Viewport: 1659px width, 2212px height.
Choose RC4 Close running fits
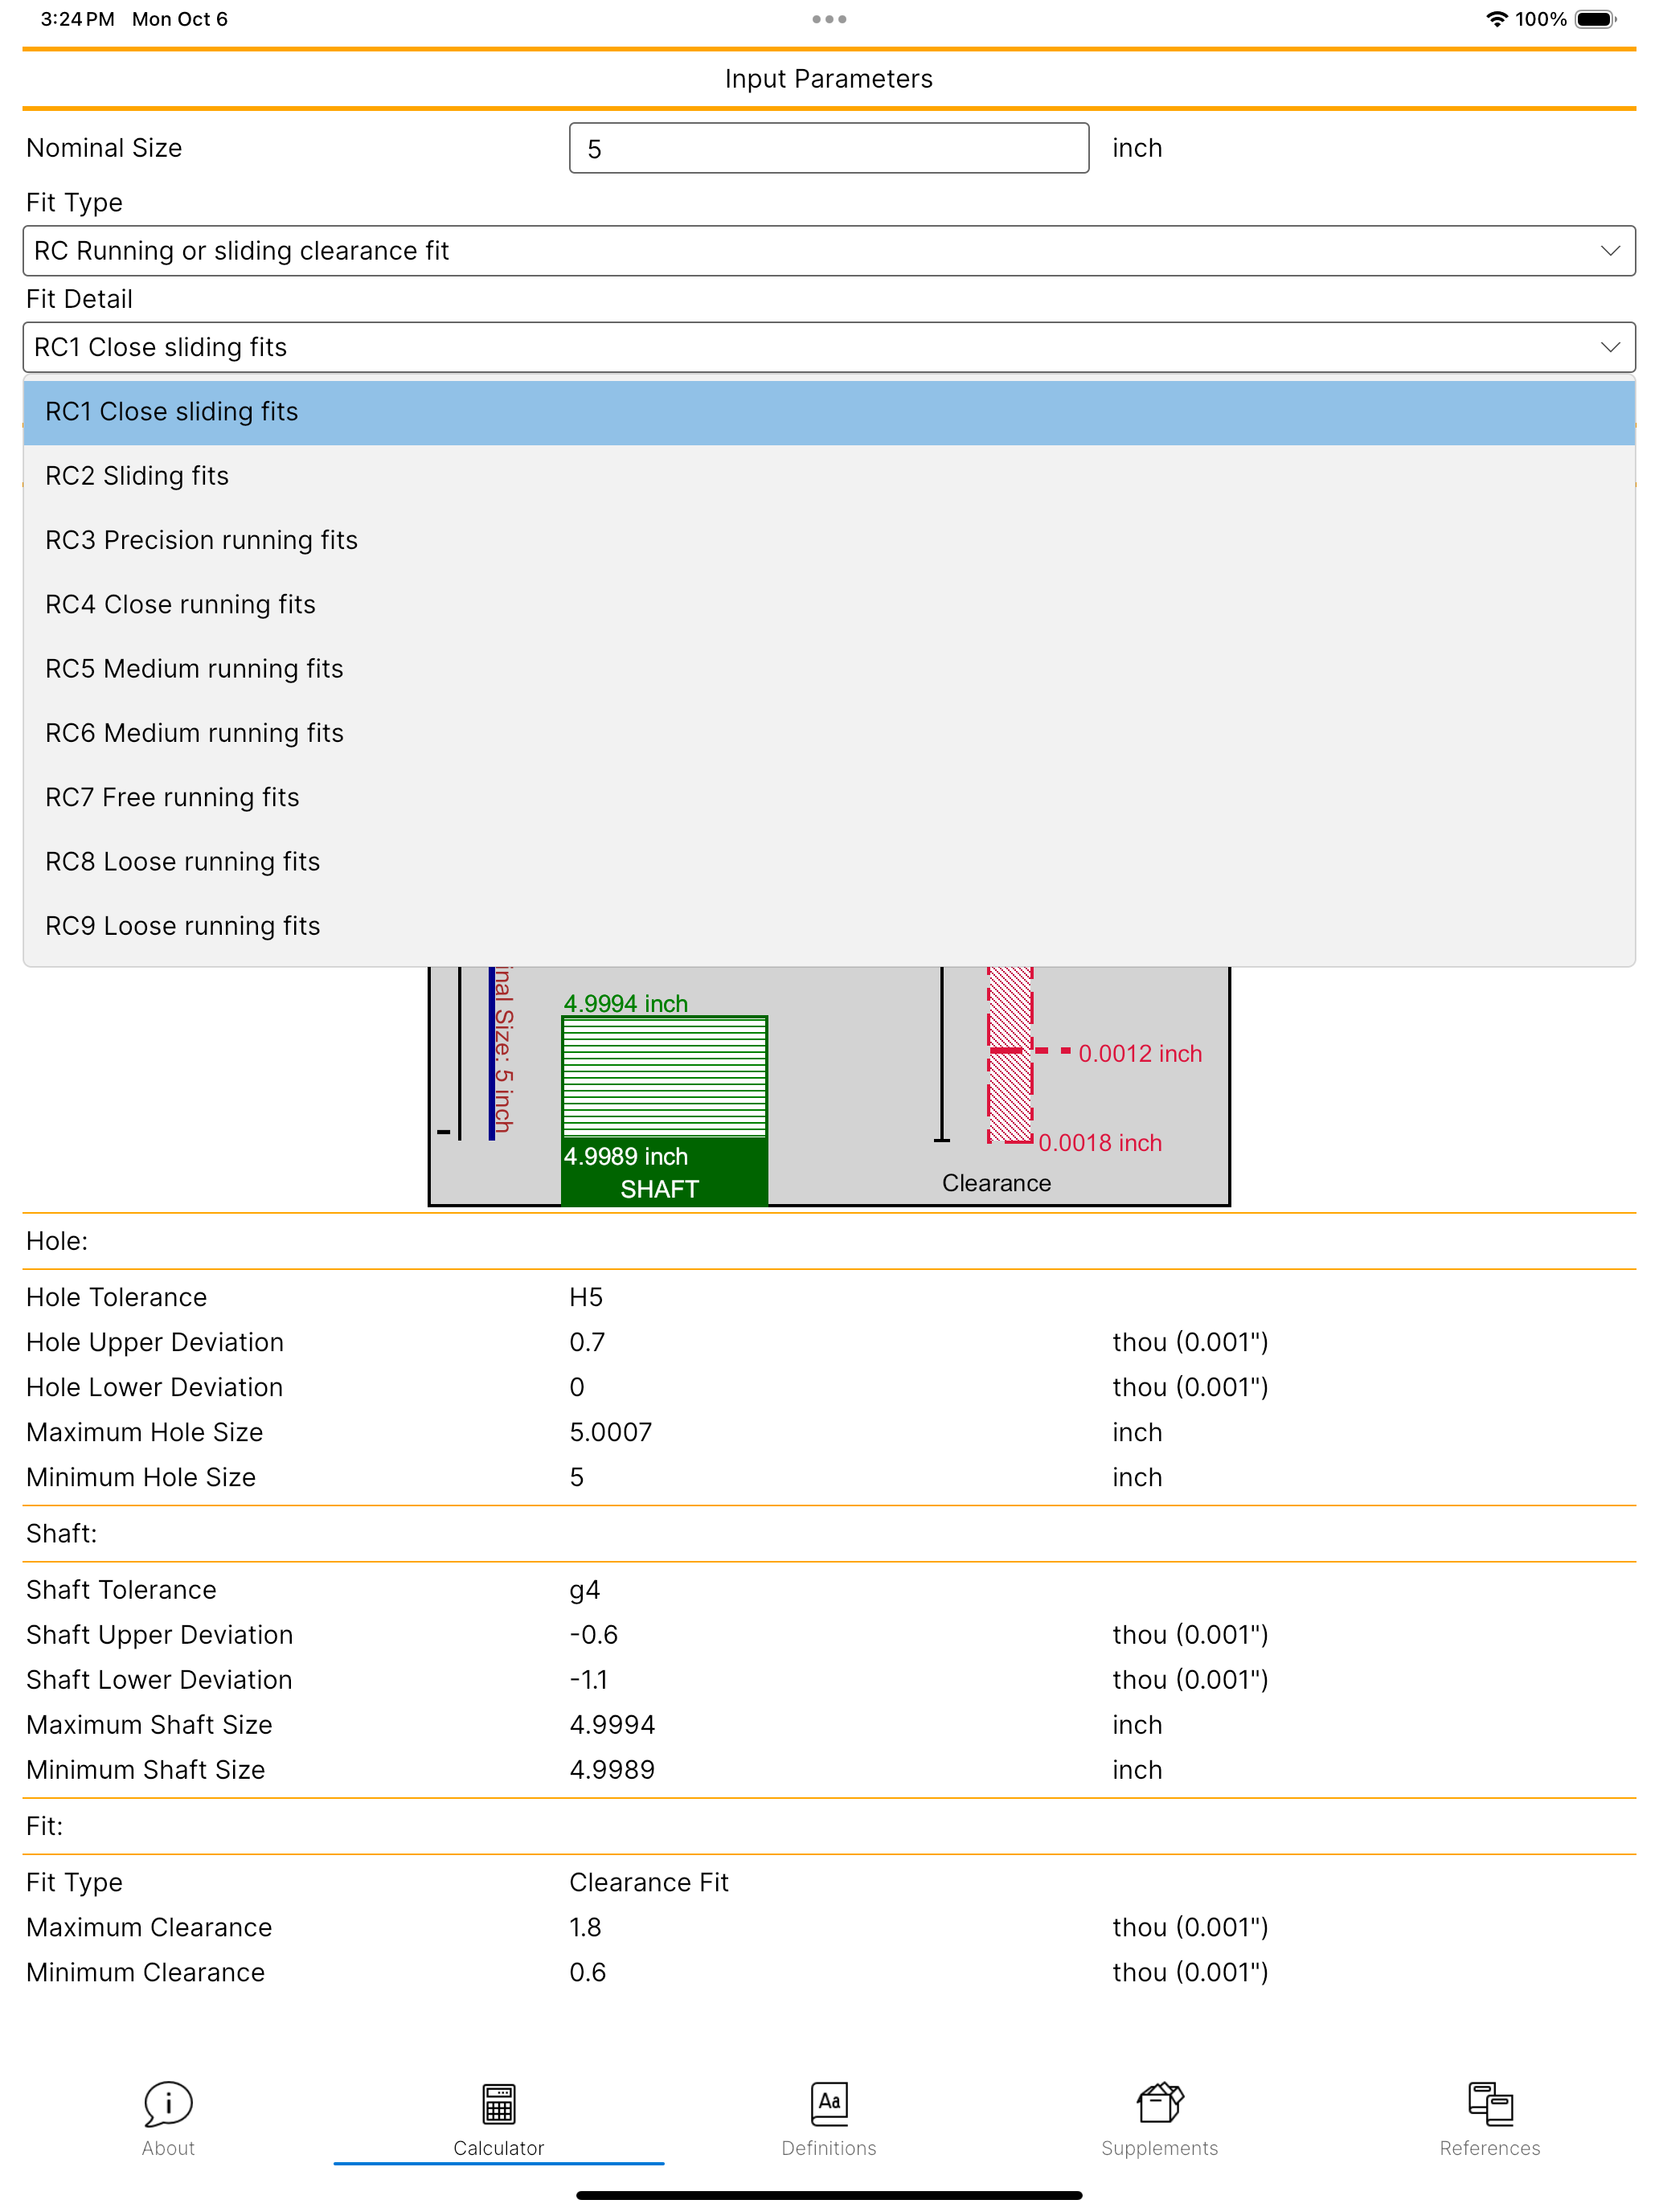pos(829,604)
